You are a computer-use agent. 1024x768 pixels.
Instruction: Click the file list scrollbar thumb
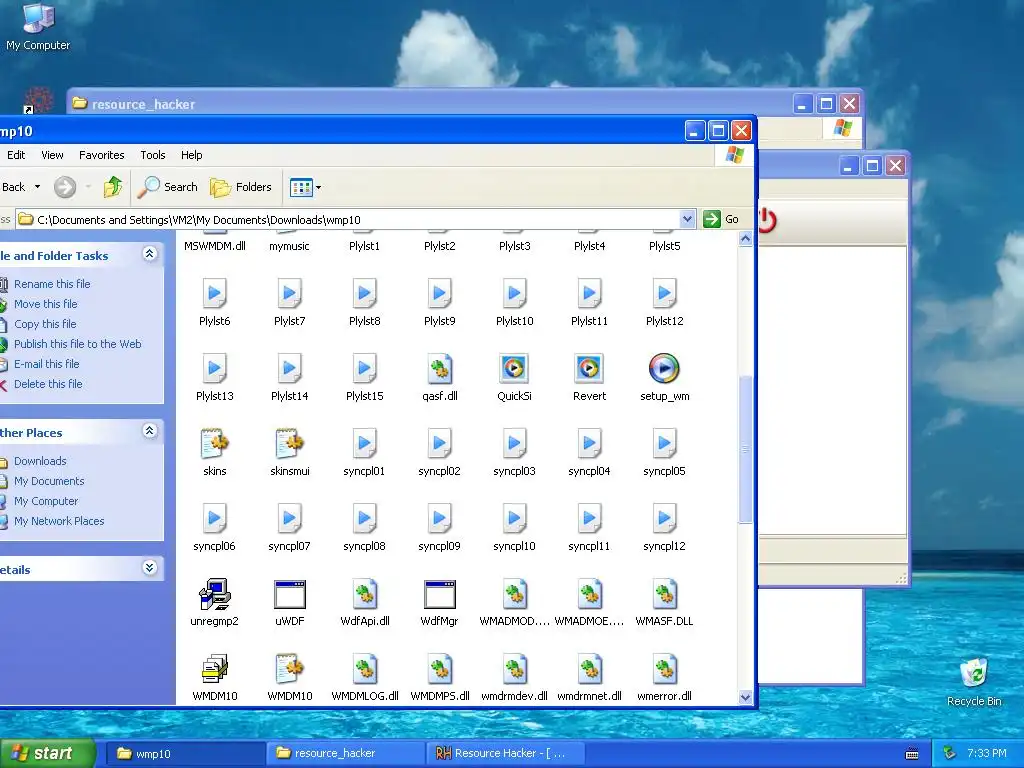[x=745, y=449]
